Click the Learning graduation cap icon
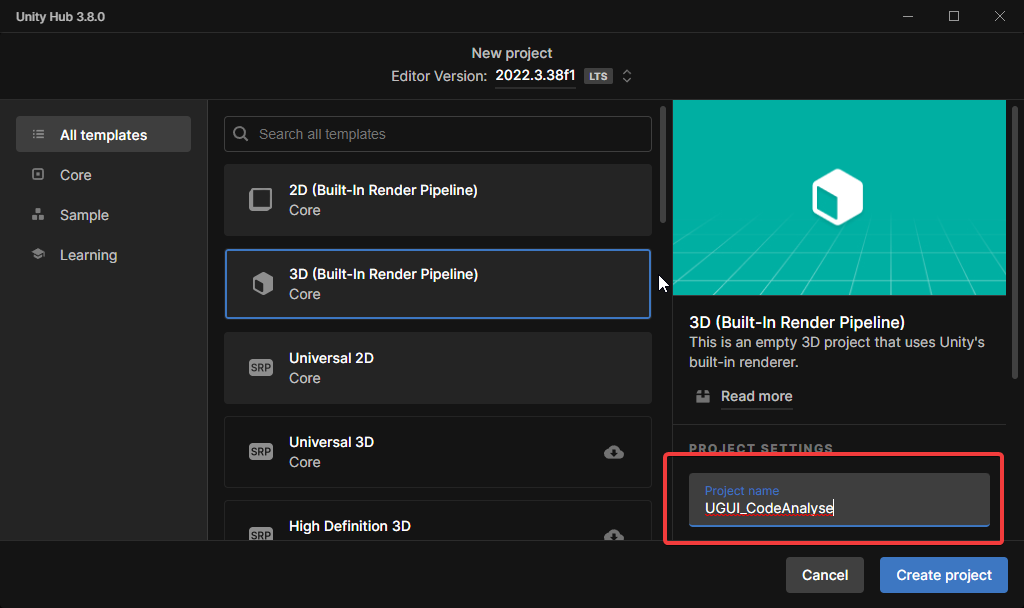Image resolution: width=1024 pixels, height=608 pixels. pyautogui.click(x=39, y=254)
